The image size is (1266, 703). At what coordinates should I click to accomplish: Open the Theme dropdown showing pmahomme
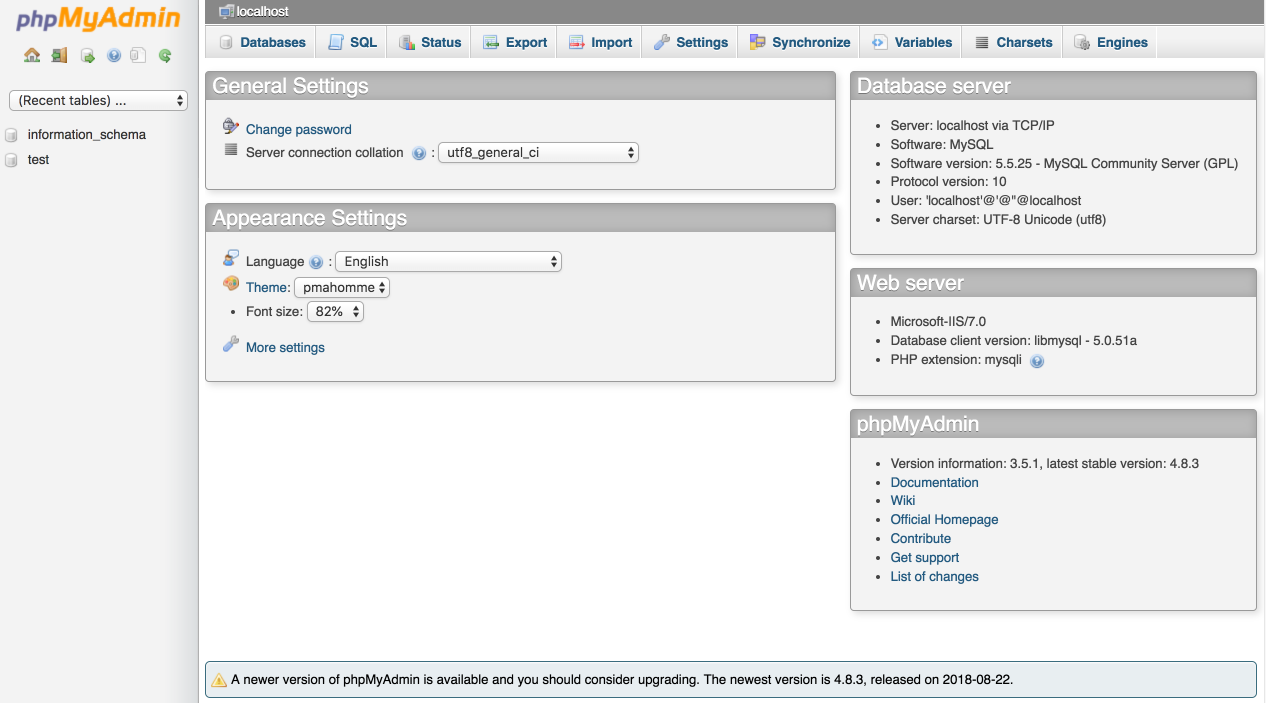point(342,287)
